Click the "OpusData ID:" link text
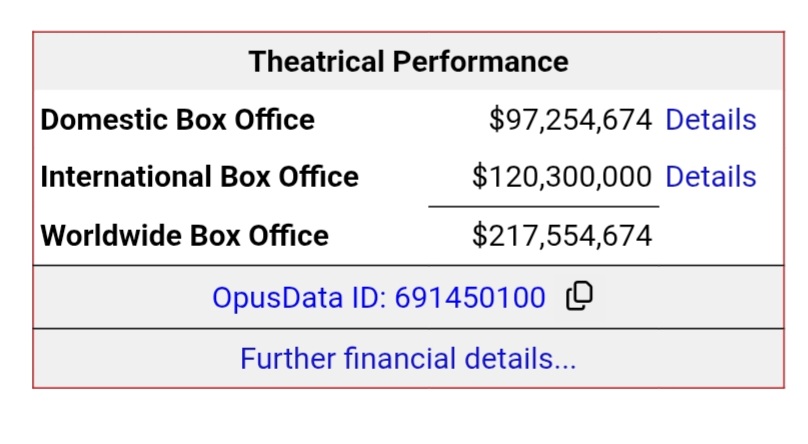 (x=299, y=298)
